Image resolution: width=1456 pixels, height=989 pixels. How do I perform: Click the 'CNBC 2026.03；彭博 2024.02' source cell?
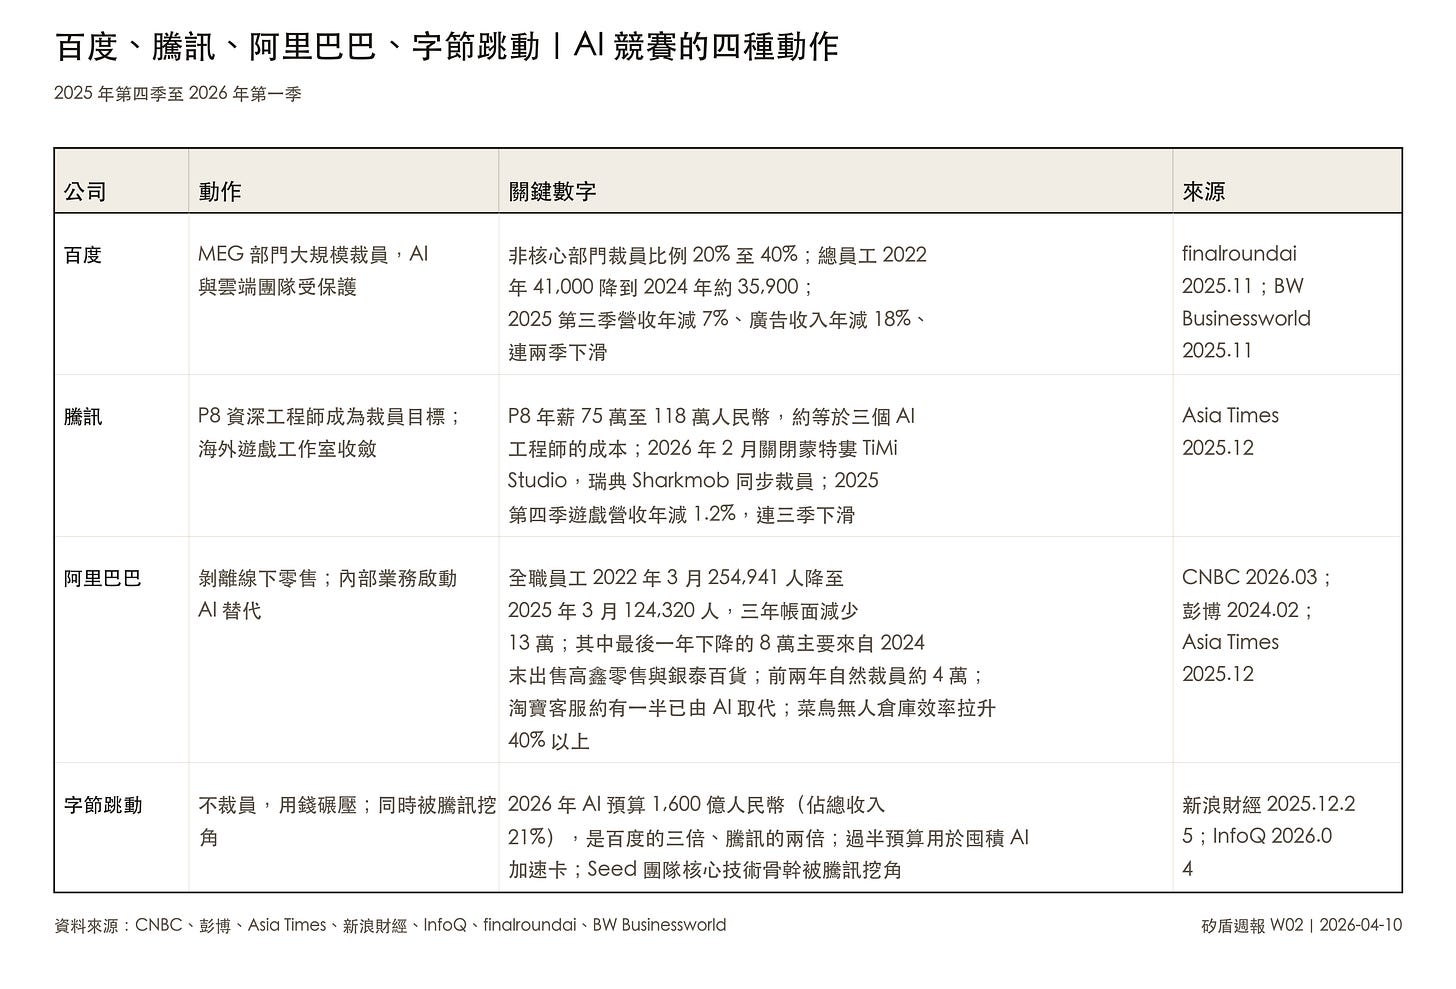(1287, 650)
